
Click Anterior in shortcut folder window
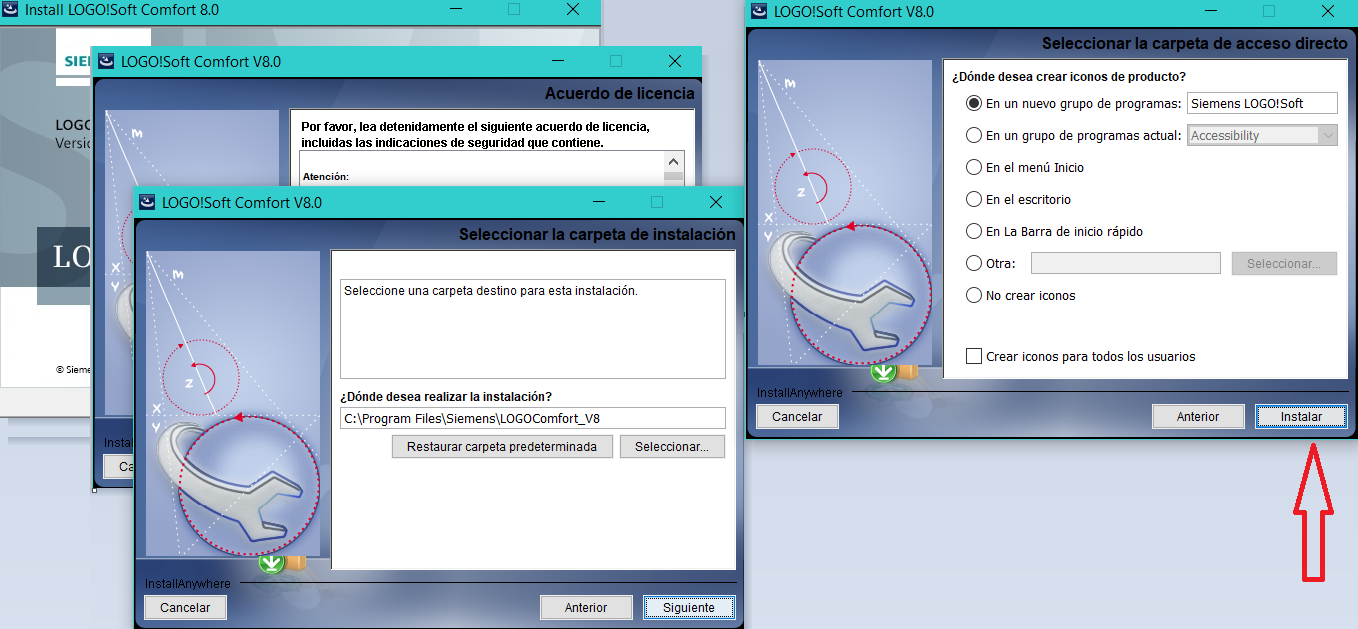(x=1198, y=416)
